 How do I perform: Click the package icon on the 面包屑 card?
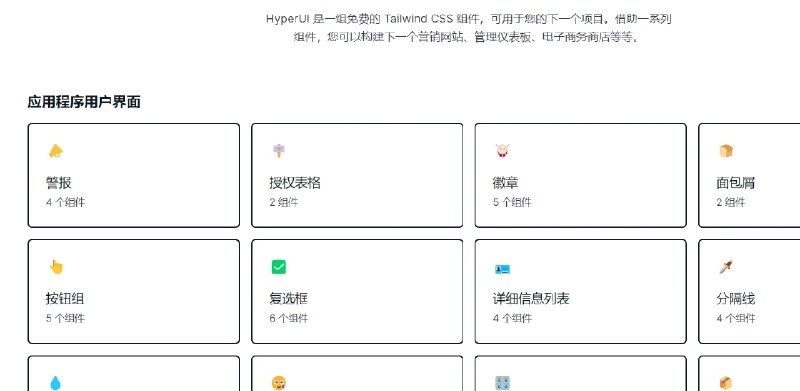726,151
